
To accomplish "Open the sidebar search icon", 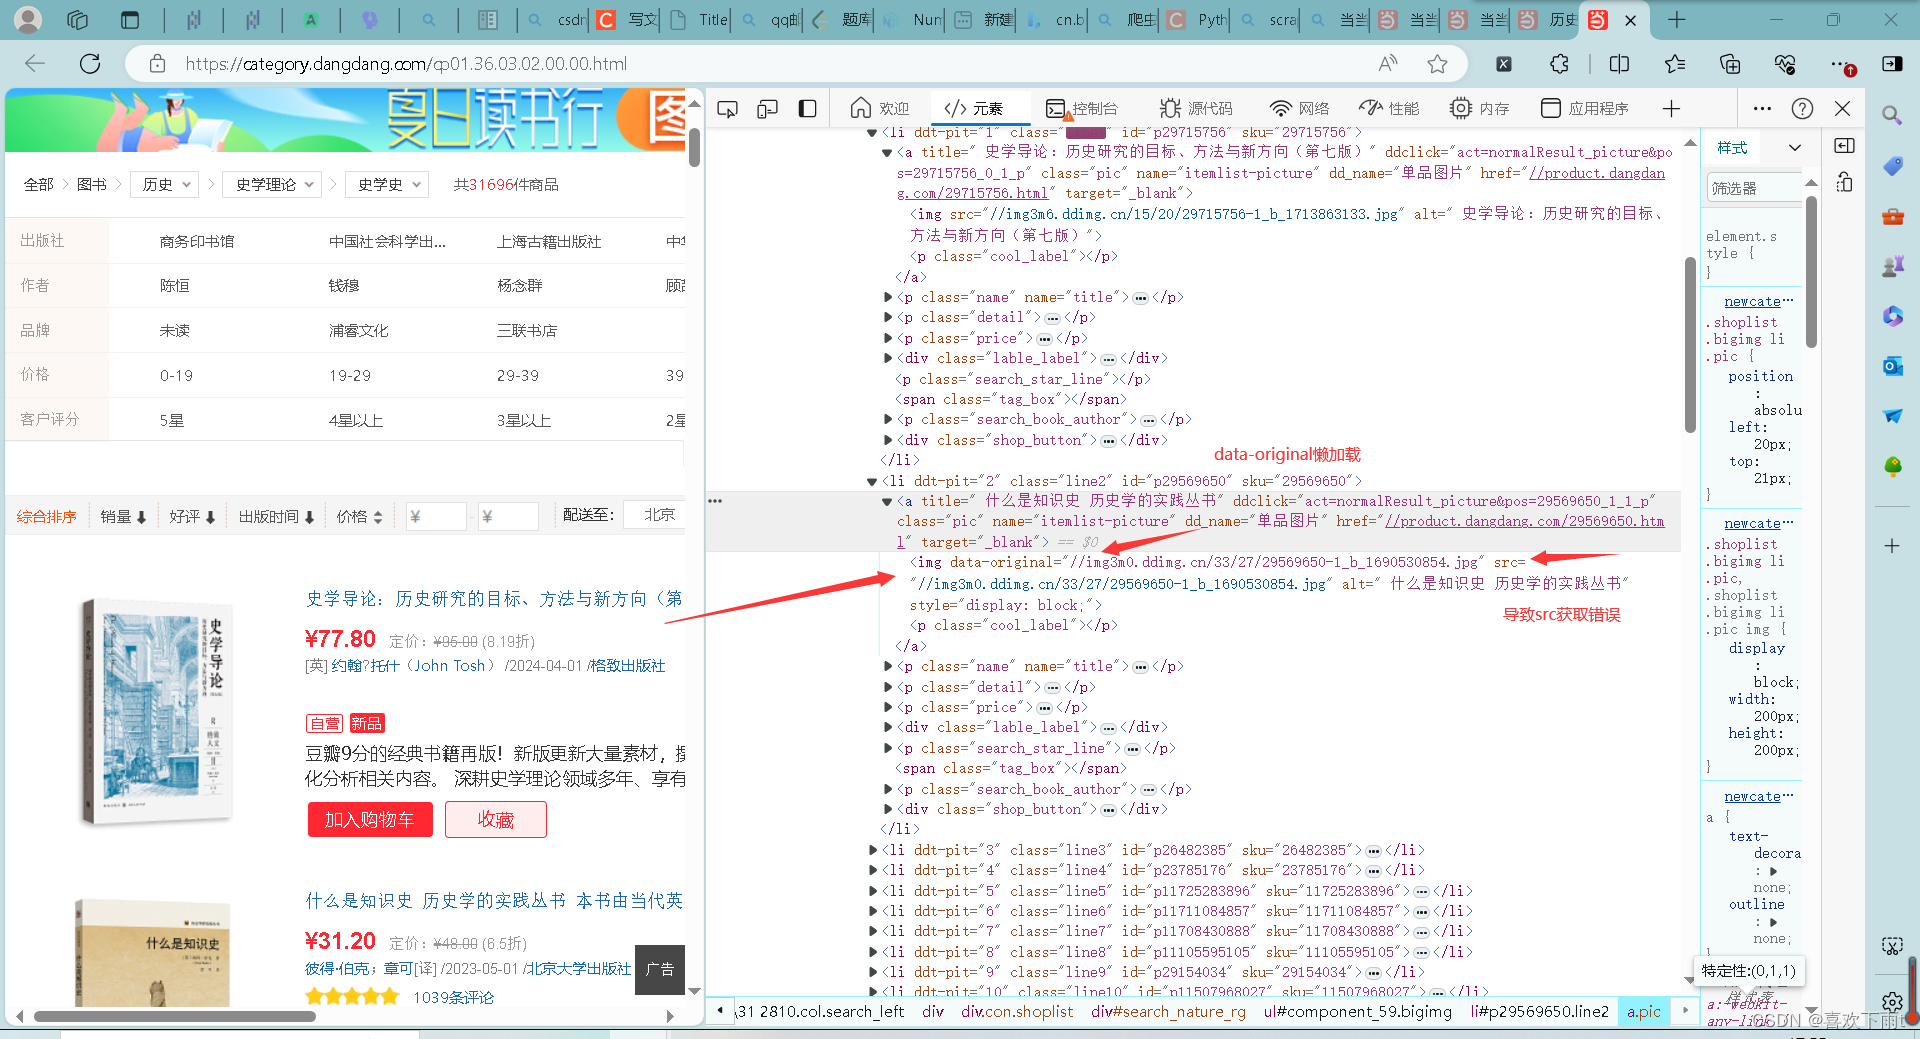I will click(x=1892, y=115).
